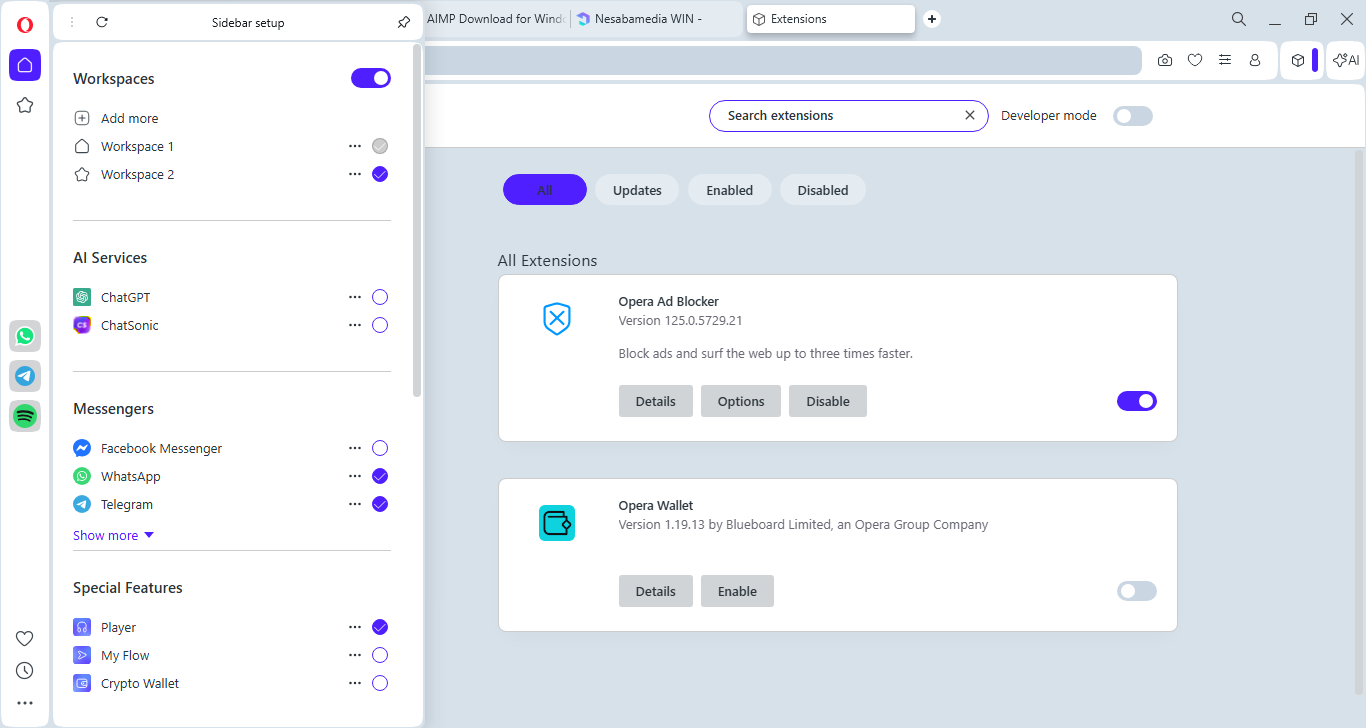Check the ChatGPT sidebar option
This screenshot has width=1366, height=728.
[x=379, y=297]
